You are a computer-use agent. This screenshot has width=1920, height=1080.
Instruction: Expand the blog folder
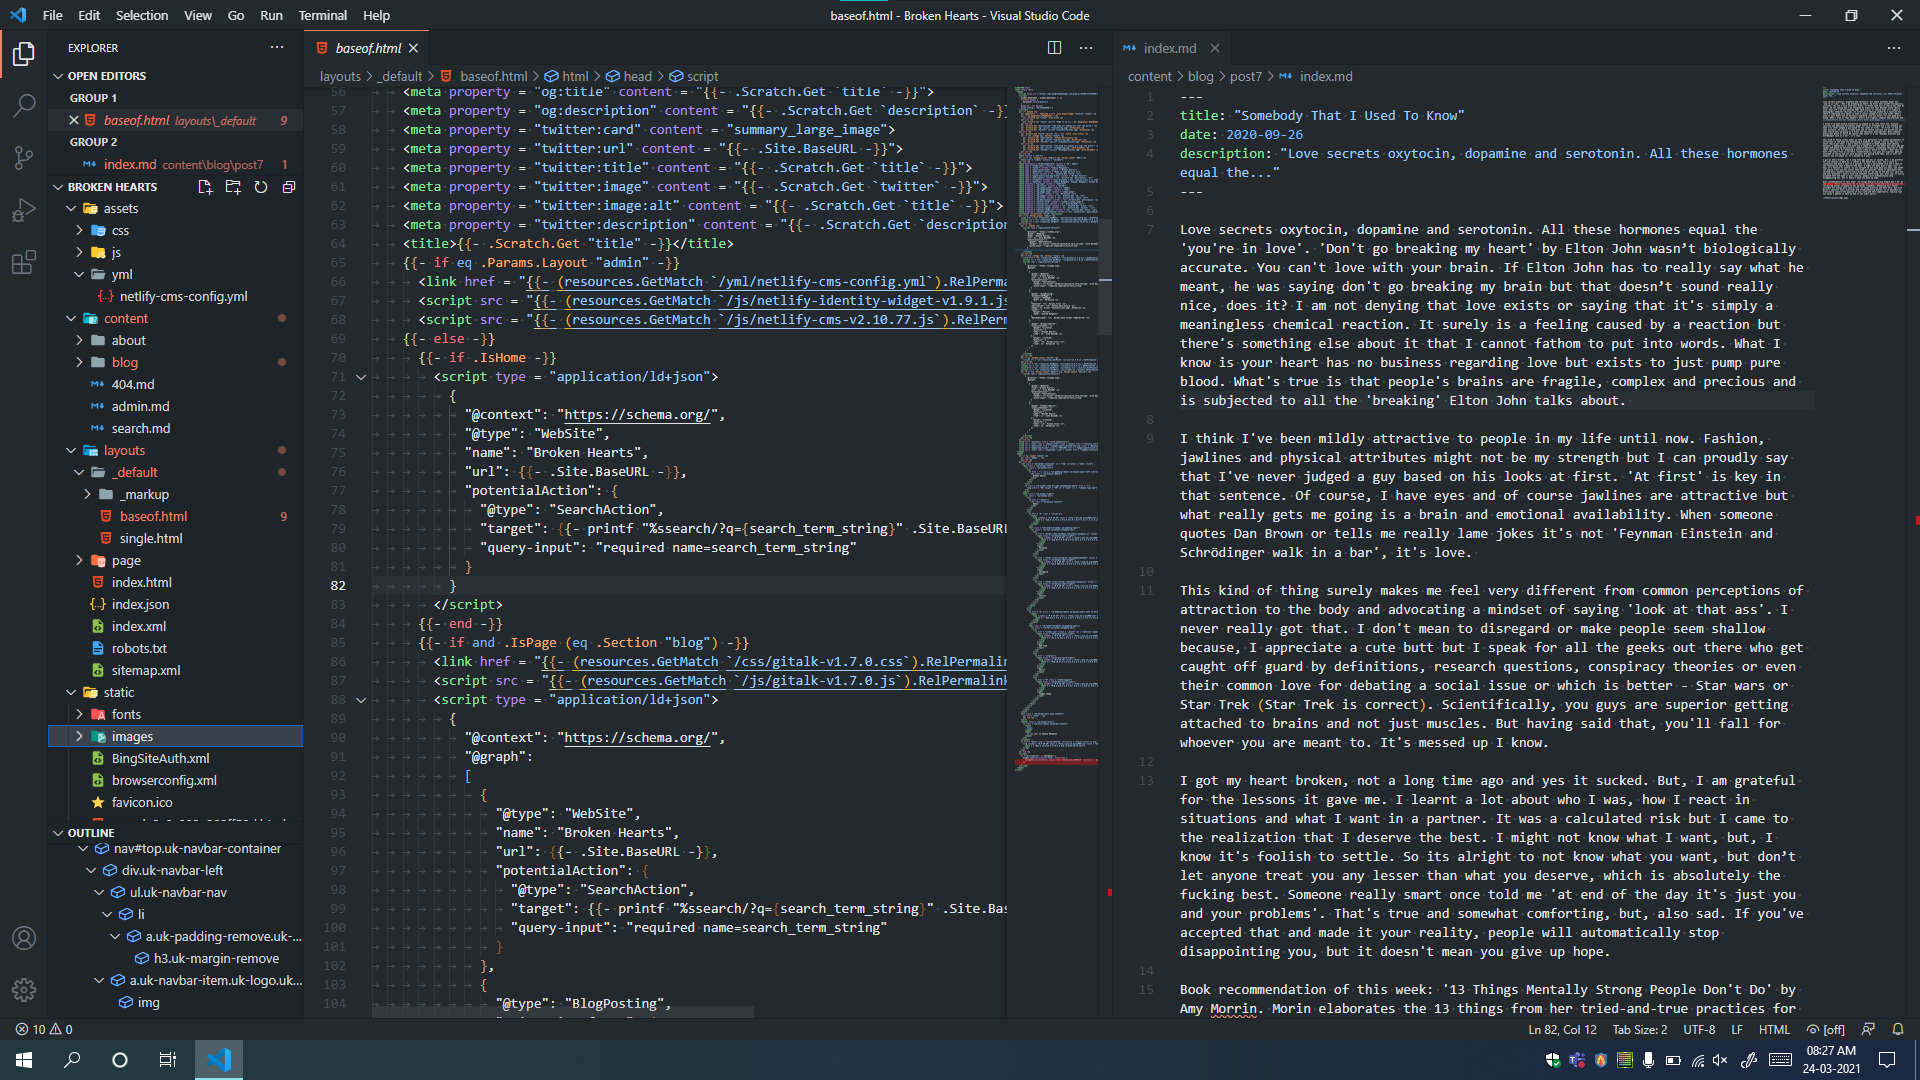[79, 363]
